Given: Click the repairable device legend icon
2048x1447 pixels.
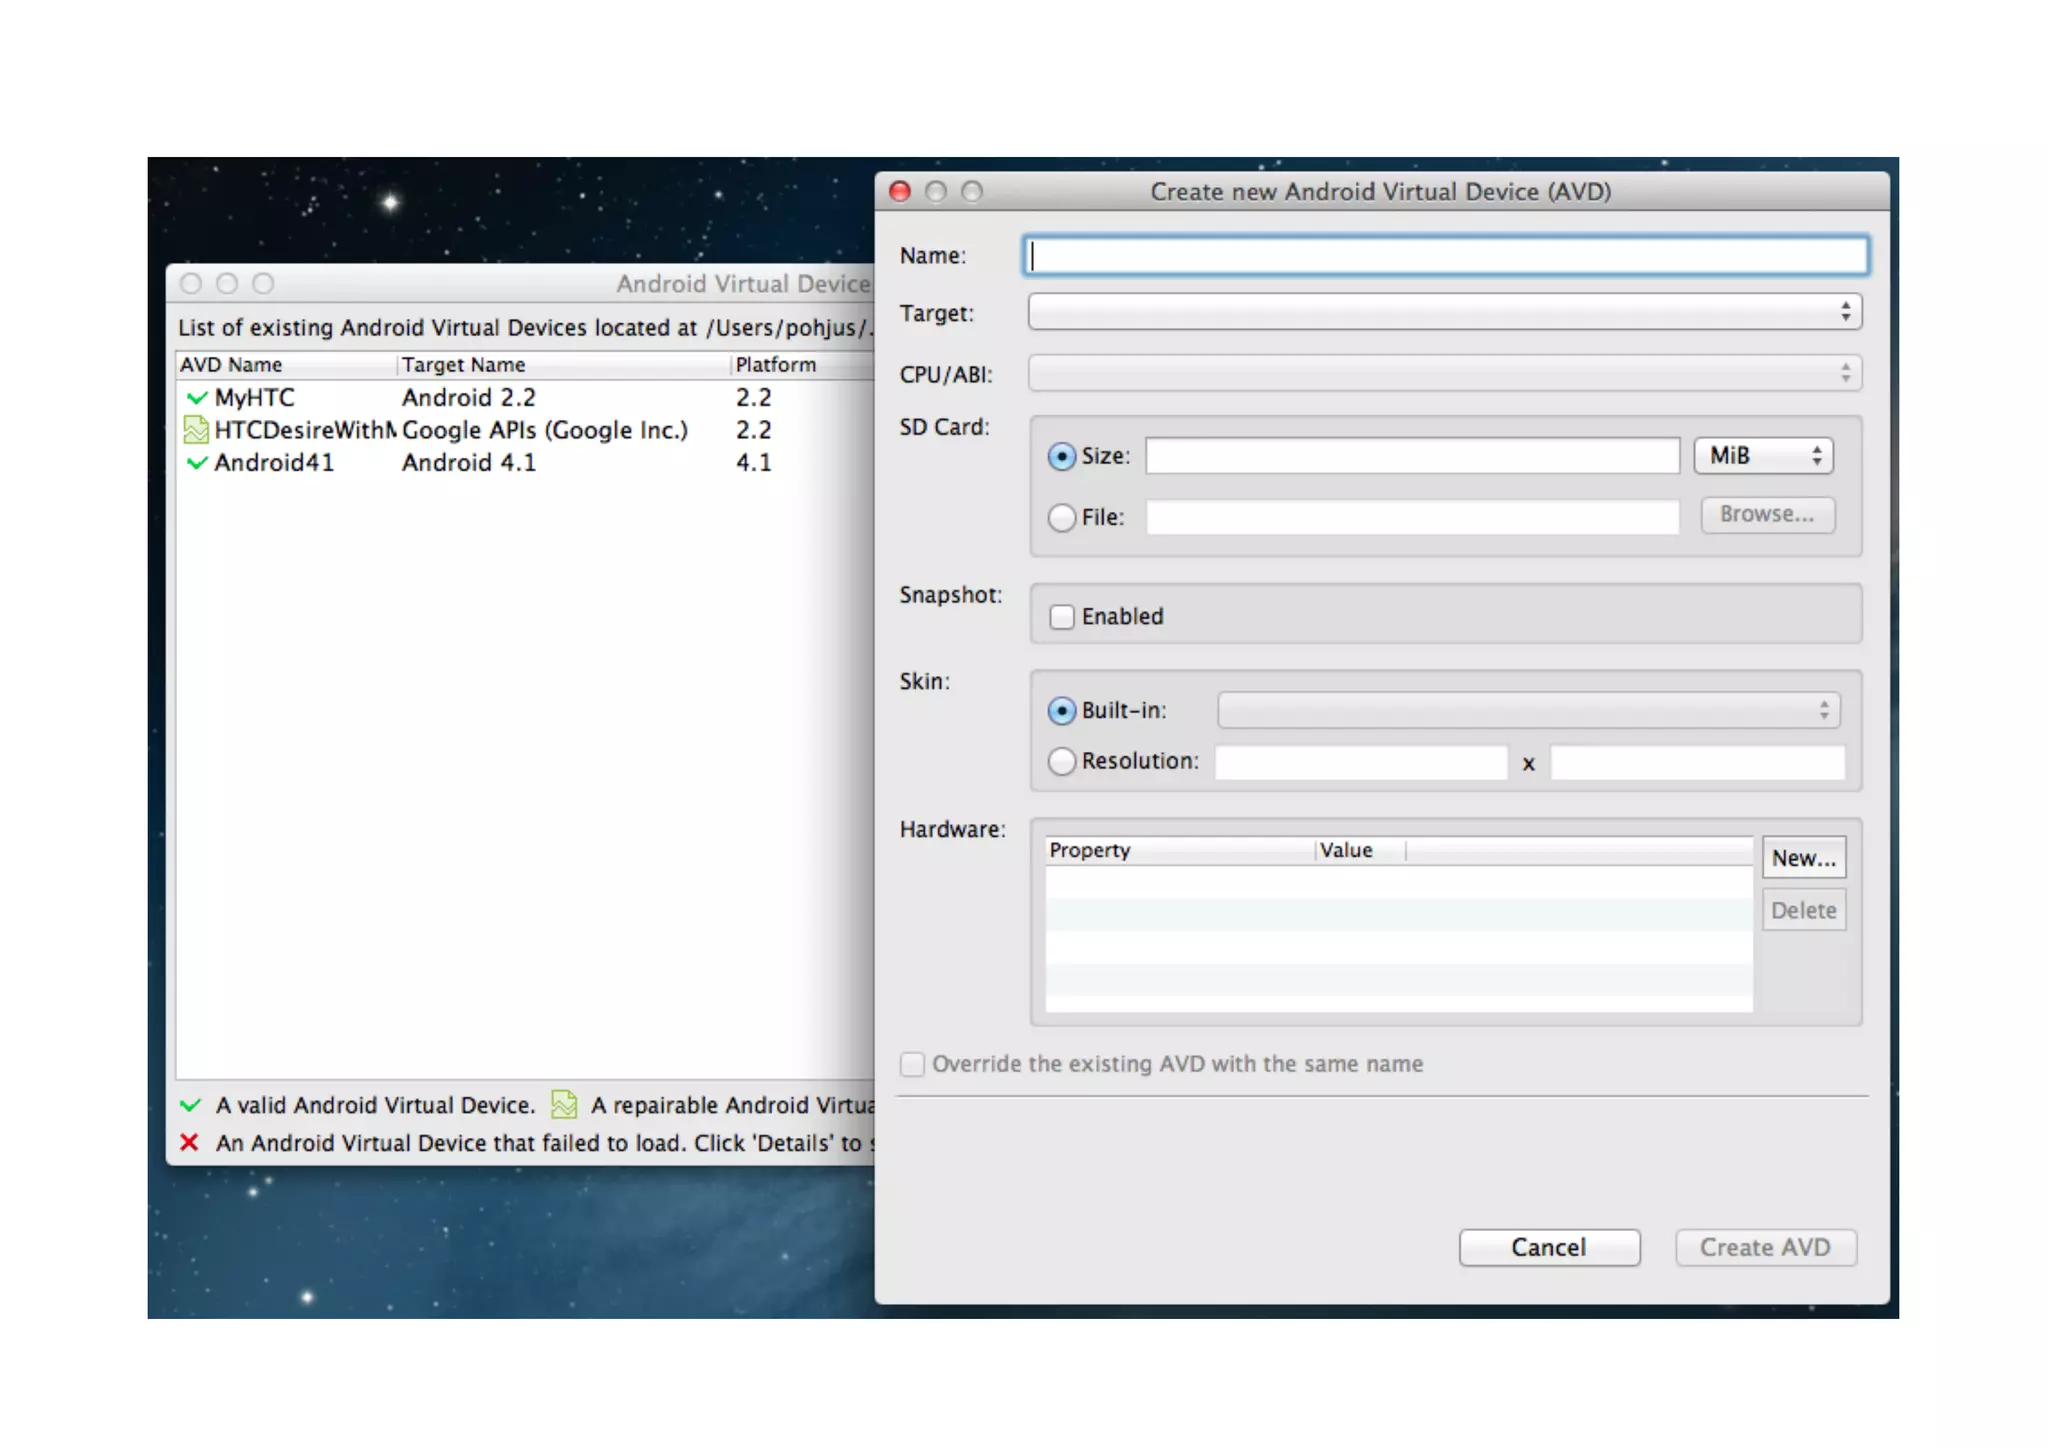Looking at the screenshot, I should [564, 1104].
